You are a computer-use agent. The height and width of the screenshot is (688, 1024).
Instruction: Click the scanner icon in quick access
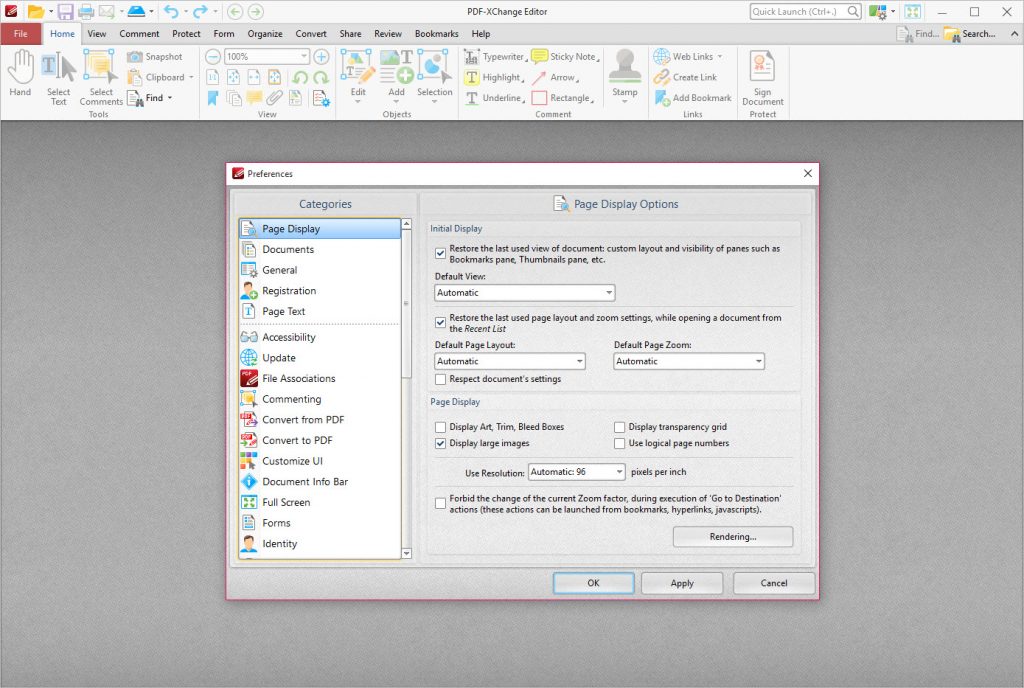pos(136,11)
